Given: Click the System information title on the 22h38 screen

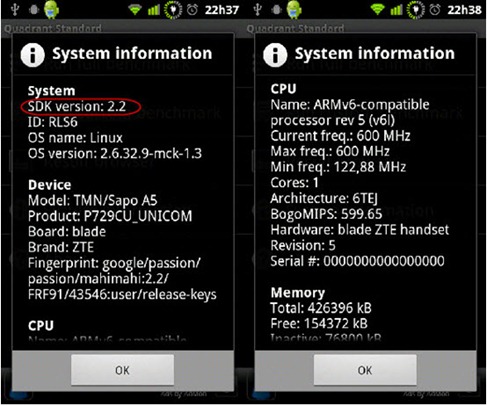Looking at the screenshot, I should click(375, 53).
